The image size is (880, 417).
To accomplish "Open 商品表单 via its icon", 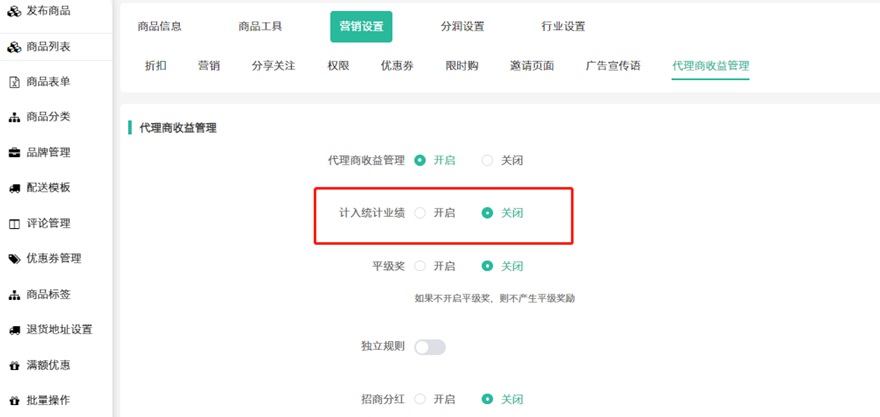I will (x=14, y=82).
